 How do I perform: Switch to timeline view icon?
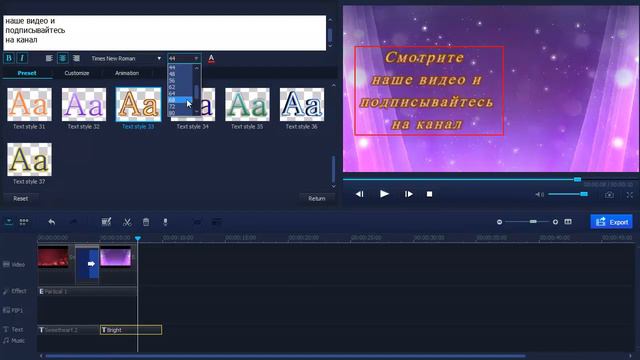click(x=9, y=222)
